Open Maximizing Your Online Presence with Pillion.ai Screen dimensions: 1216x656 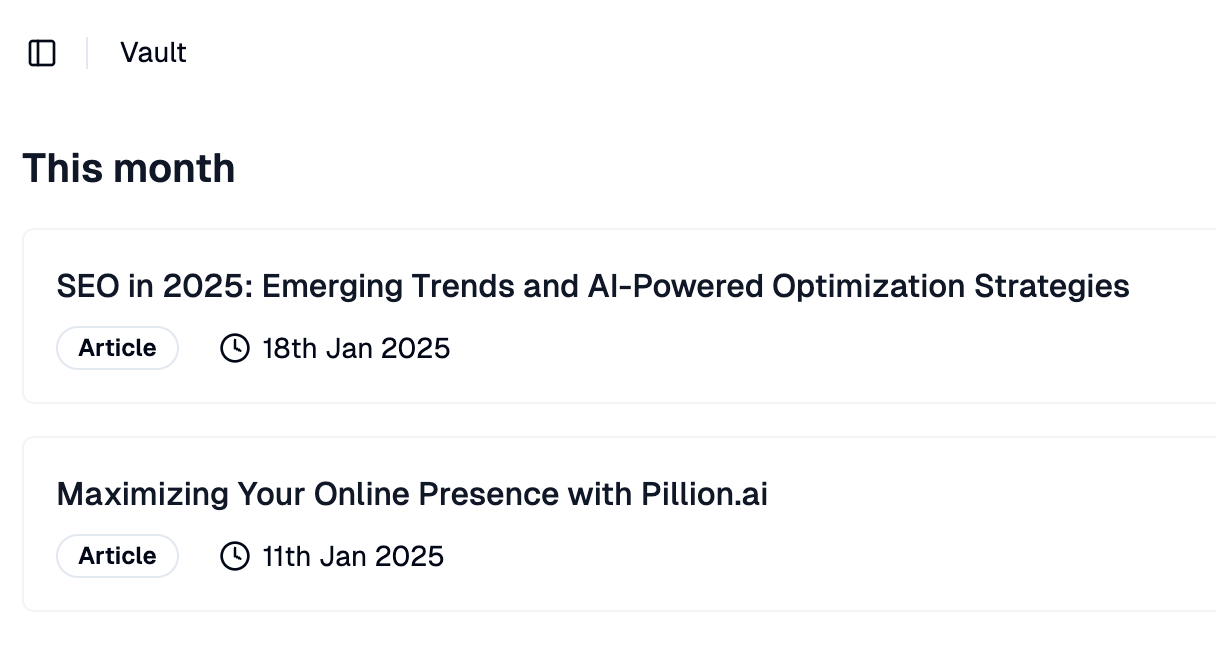coord(413,494)
